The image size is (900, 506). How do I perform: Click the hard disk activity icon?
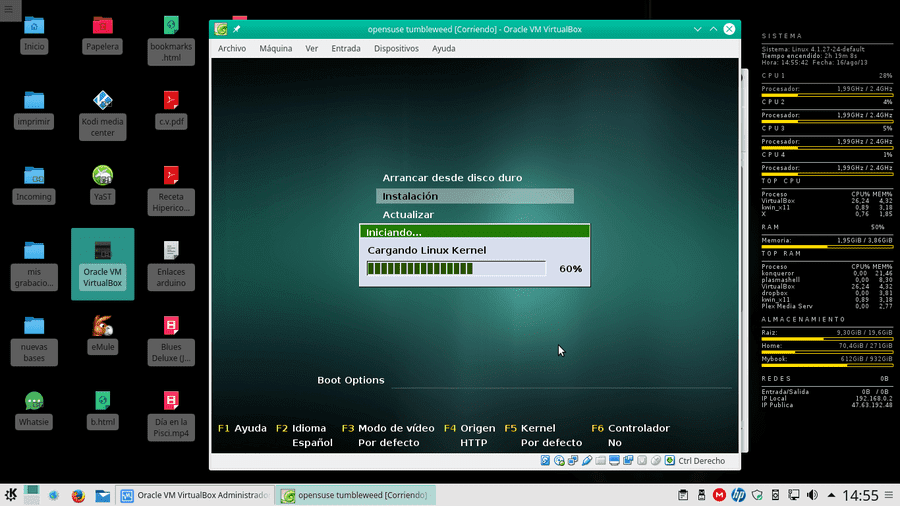tap(545, 461)
